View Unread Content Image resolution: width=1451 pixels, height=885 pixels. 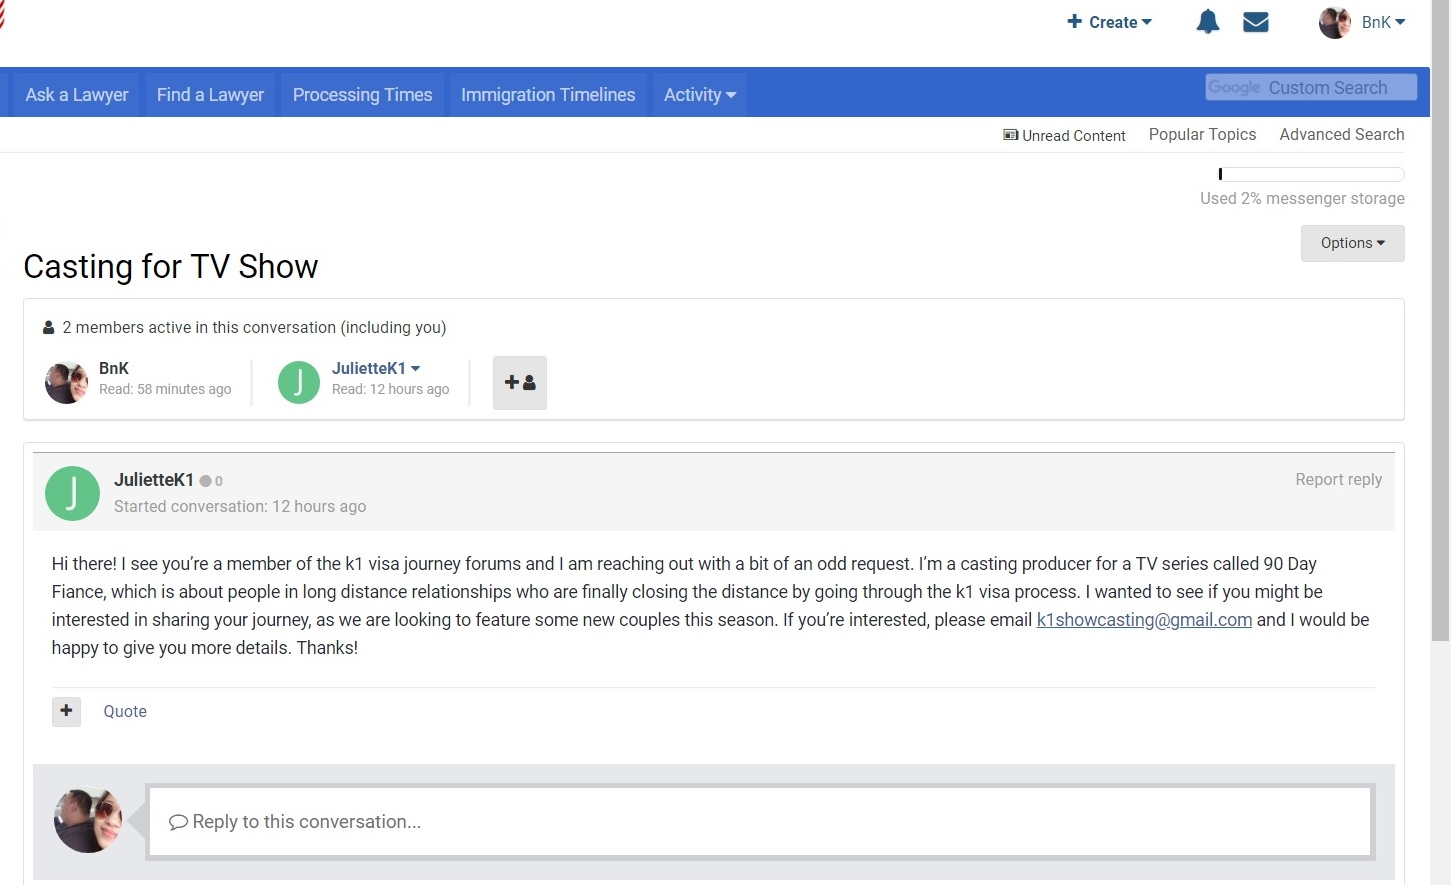pos(1064,135)
